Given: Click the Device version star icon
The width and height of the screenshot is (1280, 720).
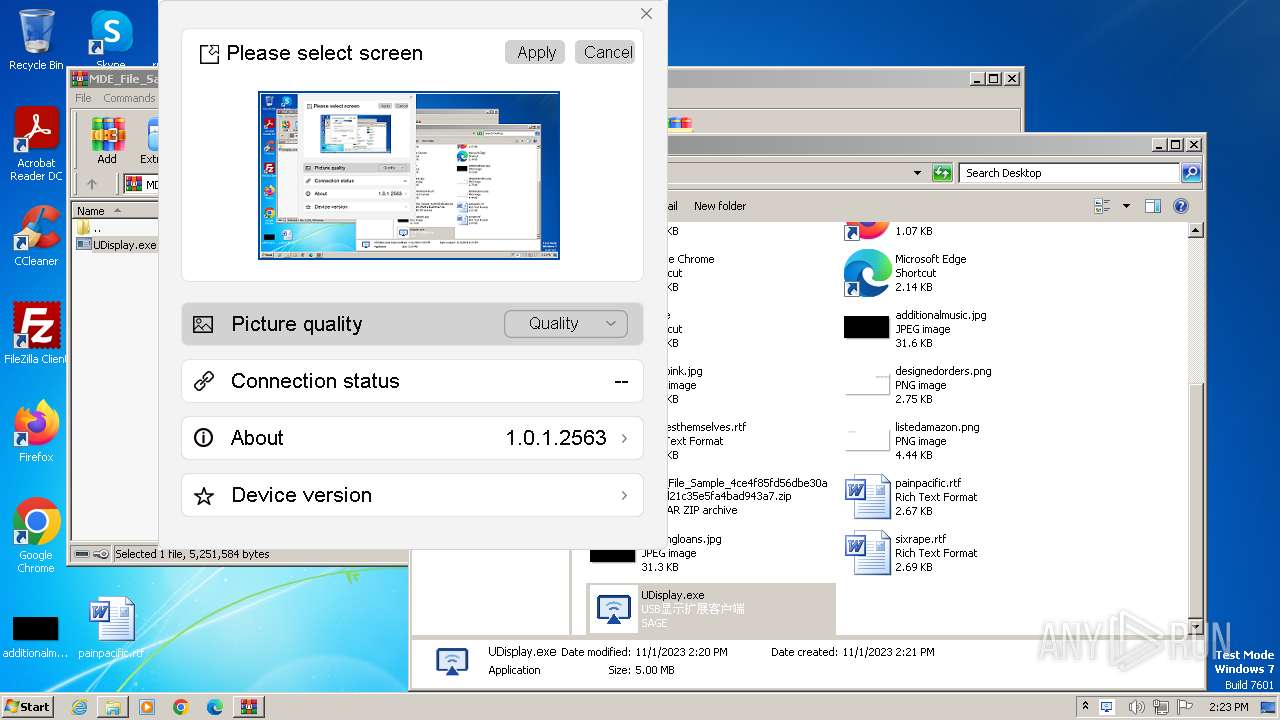Looking at the screenshot, I should (x=204, y=495).
